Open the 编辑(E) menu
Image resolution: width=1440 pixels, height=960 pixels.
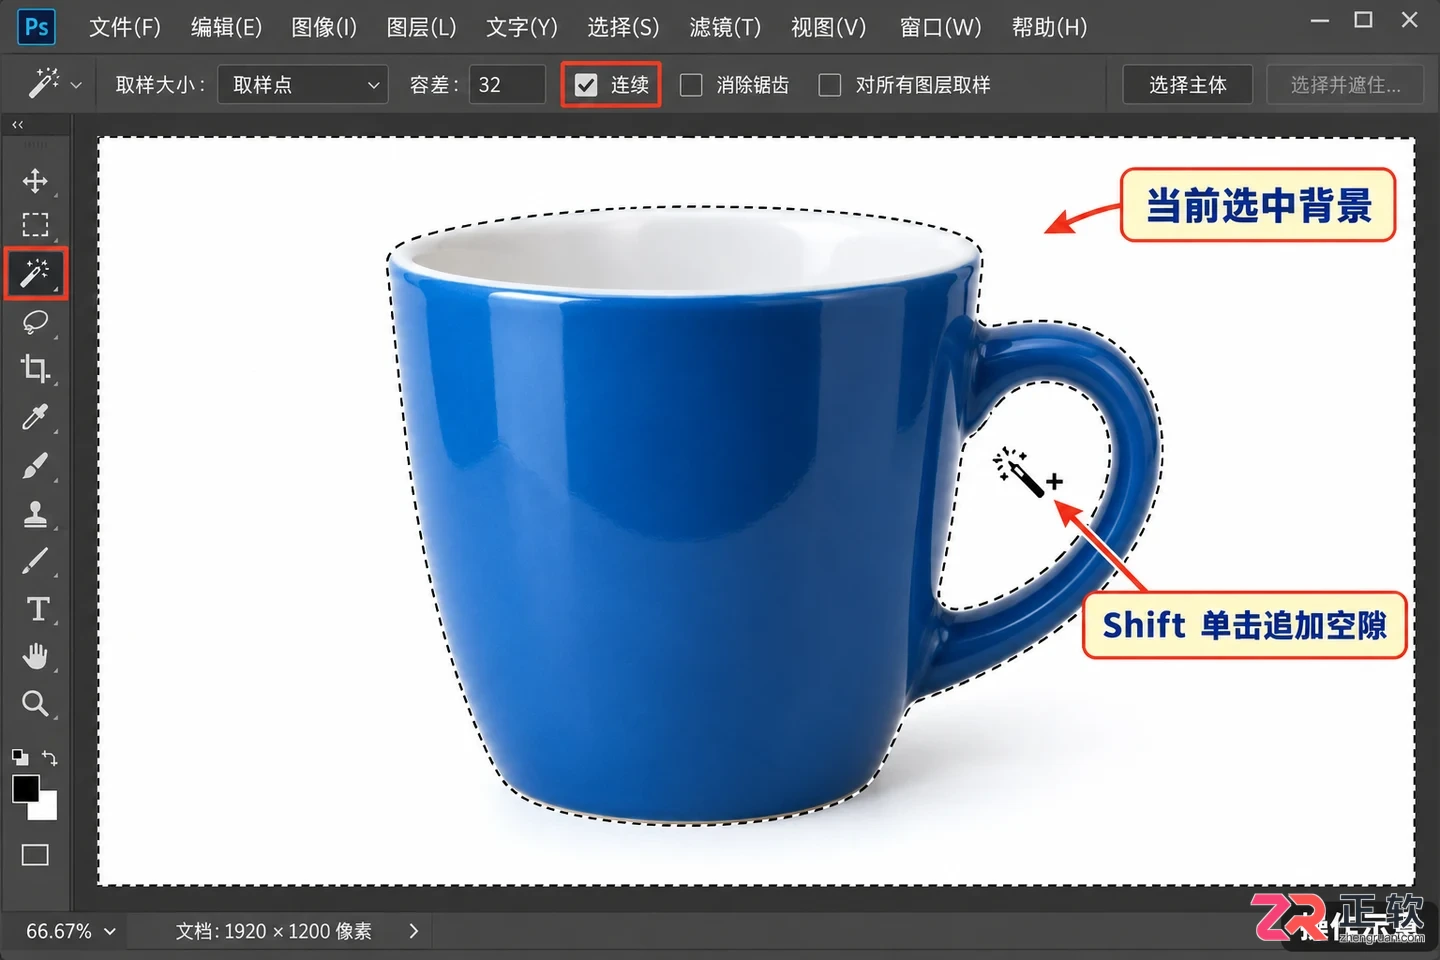[x=227, y=27]
